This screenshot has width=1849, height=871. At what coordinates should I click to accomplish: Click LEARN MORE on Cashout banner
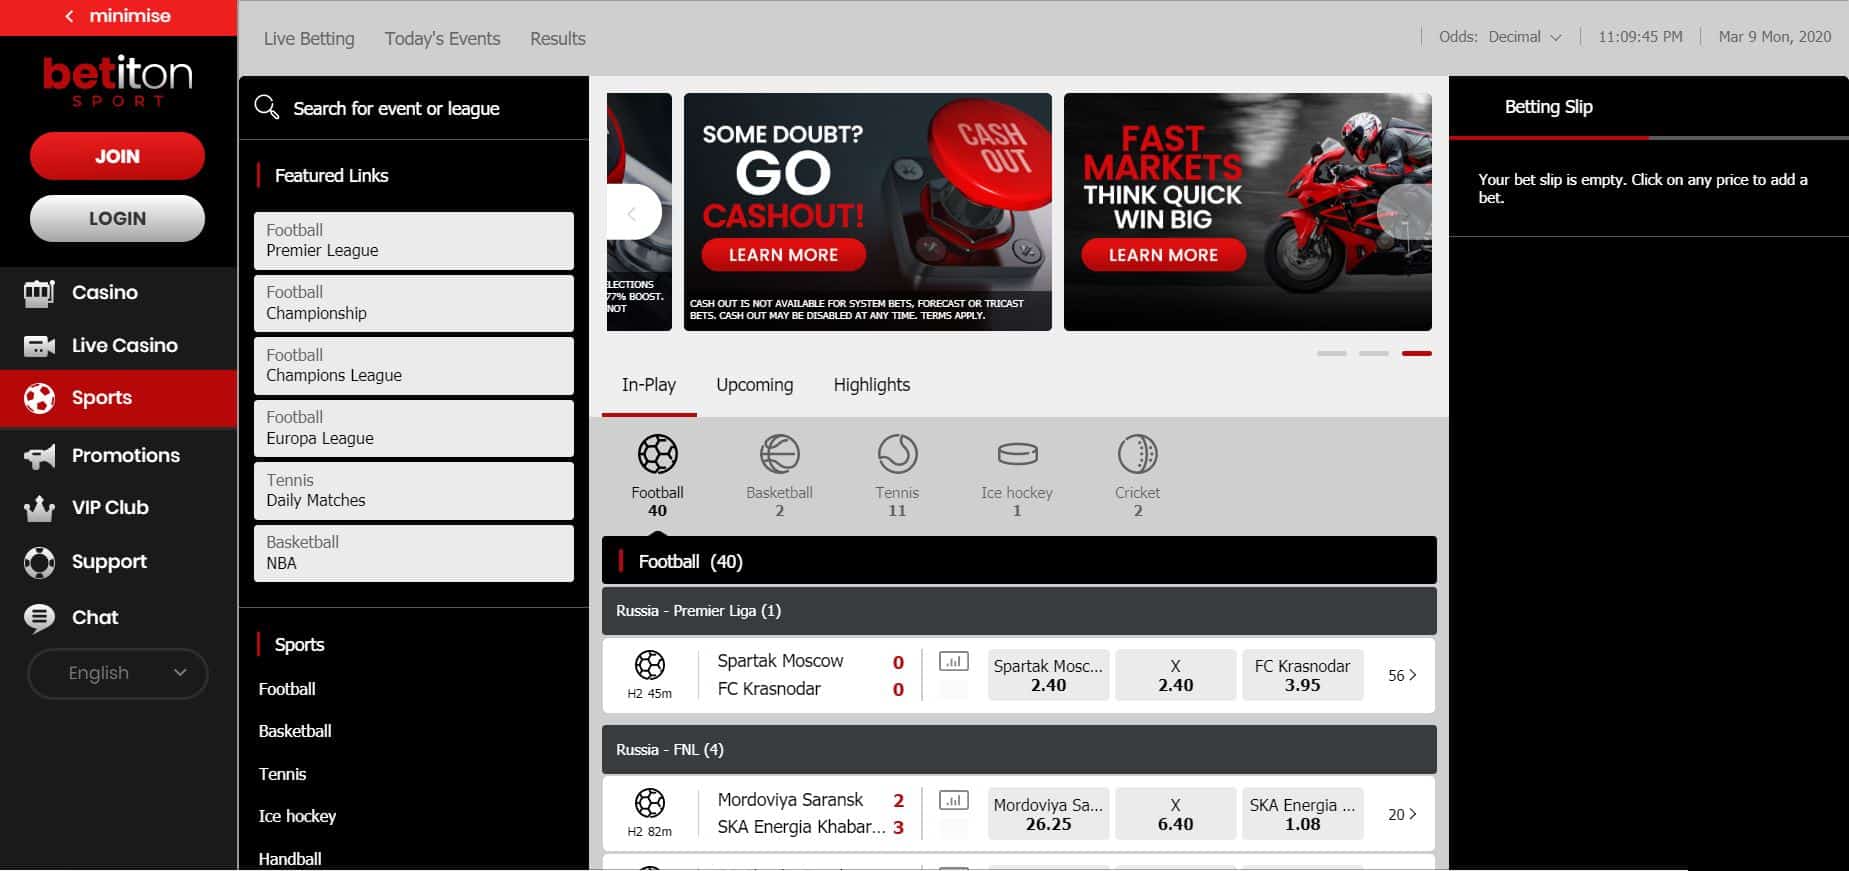tap(783, 255)
